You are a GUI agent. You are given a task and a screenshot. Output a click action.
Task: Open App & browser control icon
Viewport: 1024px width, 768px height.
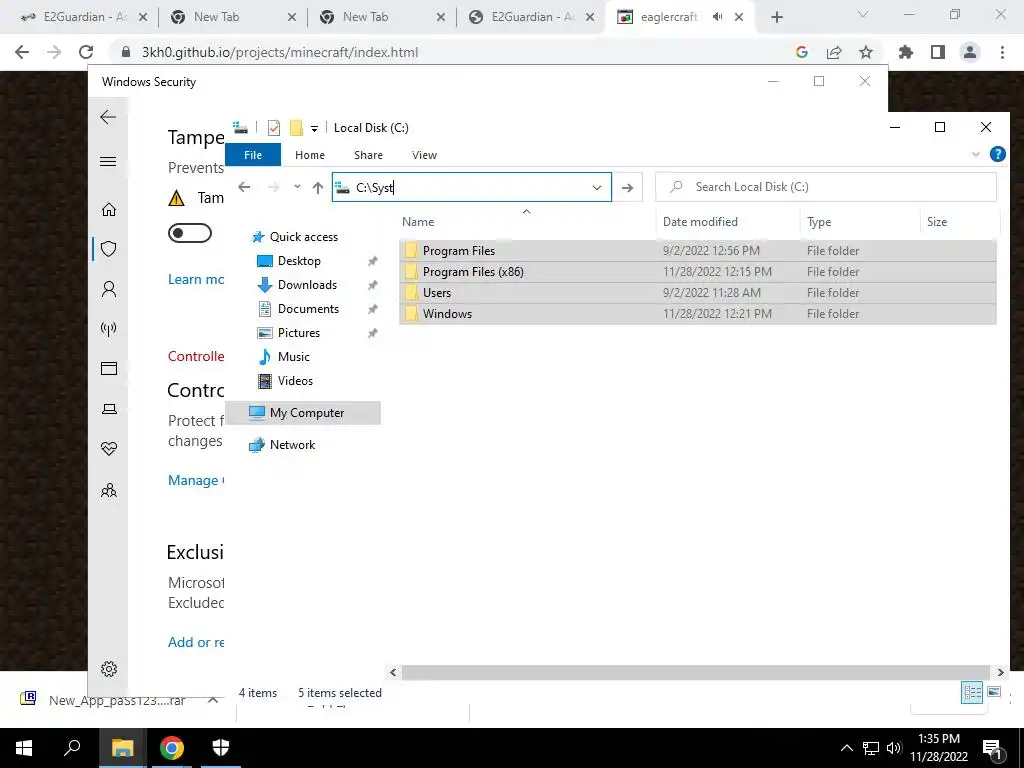coord(108,368)
